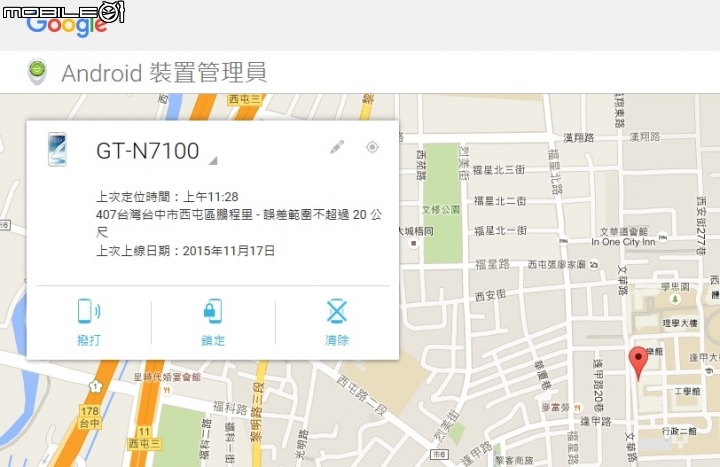This screenshot has width=720, height=467.
Task: Click the 學思園 garden tree icon
Action: [675, 299]
